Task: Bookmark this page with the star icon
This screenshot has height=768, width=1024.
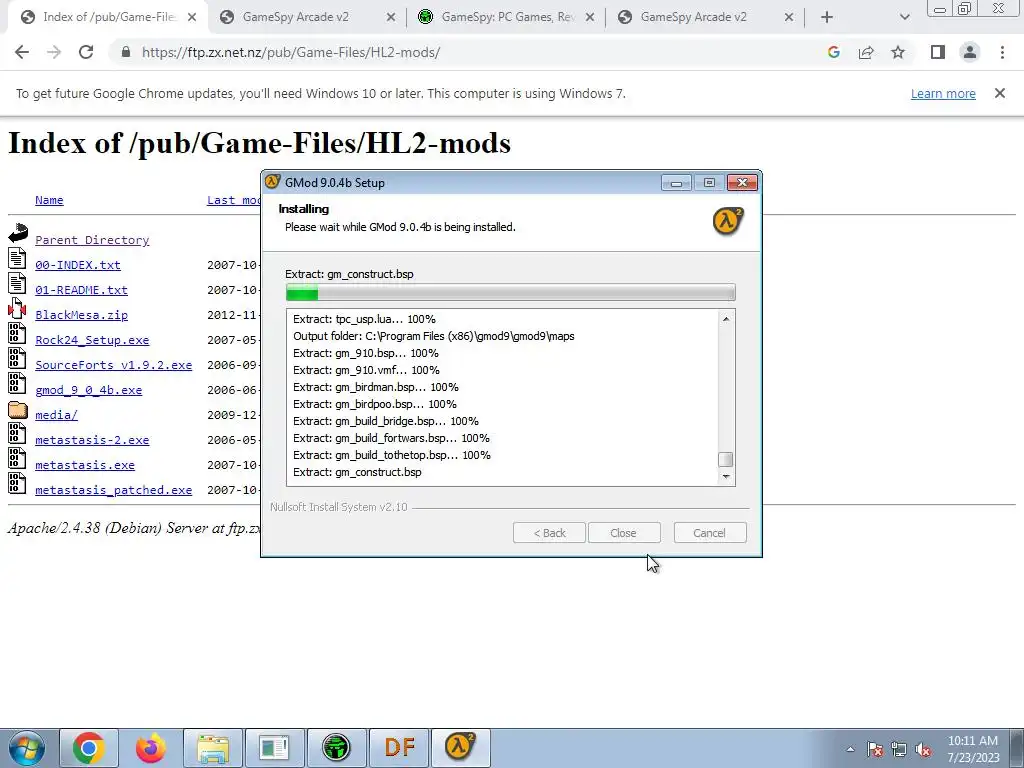Action: (898, 52)
